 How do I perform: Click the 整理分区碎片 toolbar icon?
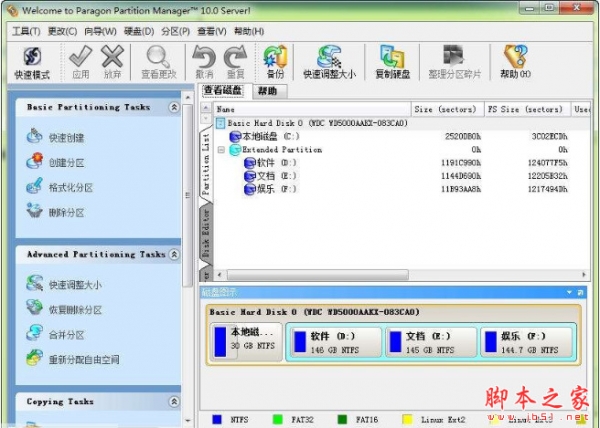(454, 62)
